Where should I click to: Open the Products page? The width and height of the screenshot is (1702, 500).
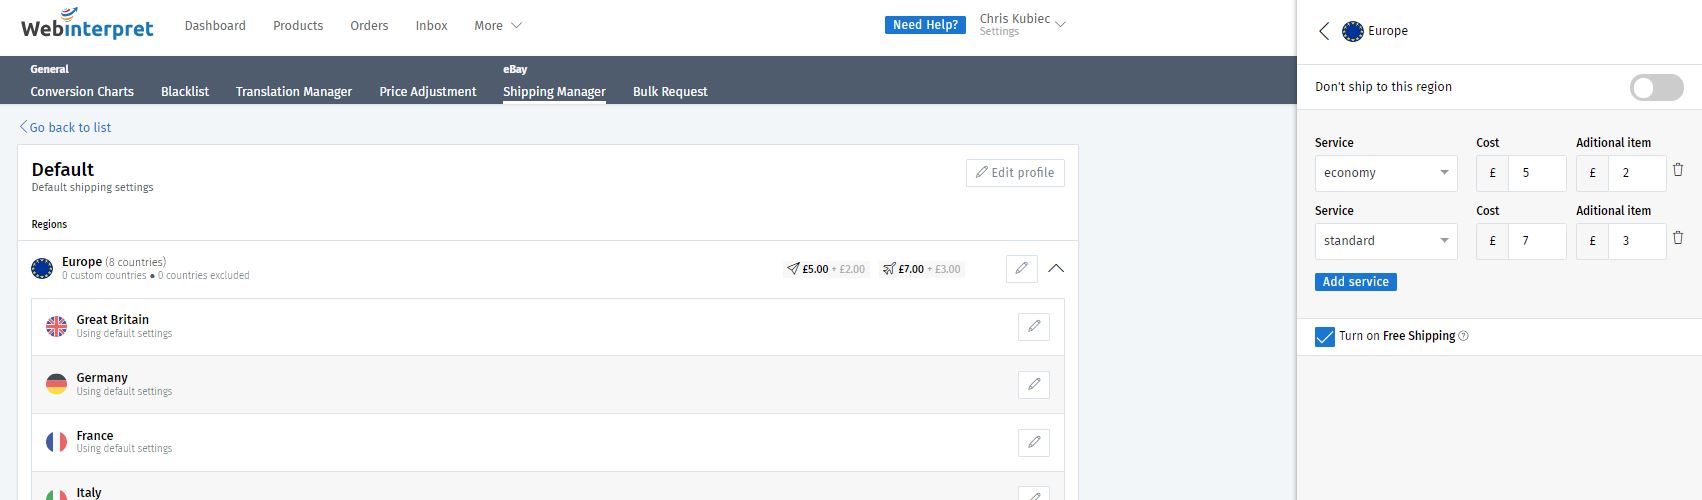pos(298,25)
